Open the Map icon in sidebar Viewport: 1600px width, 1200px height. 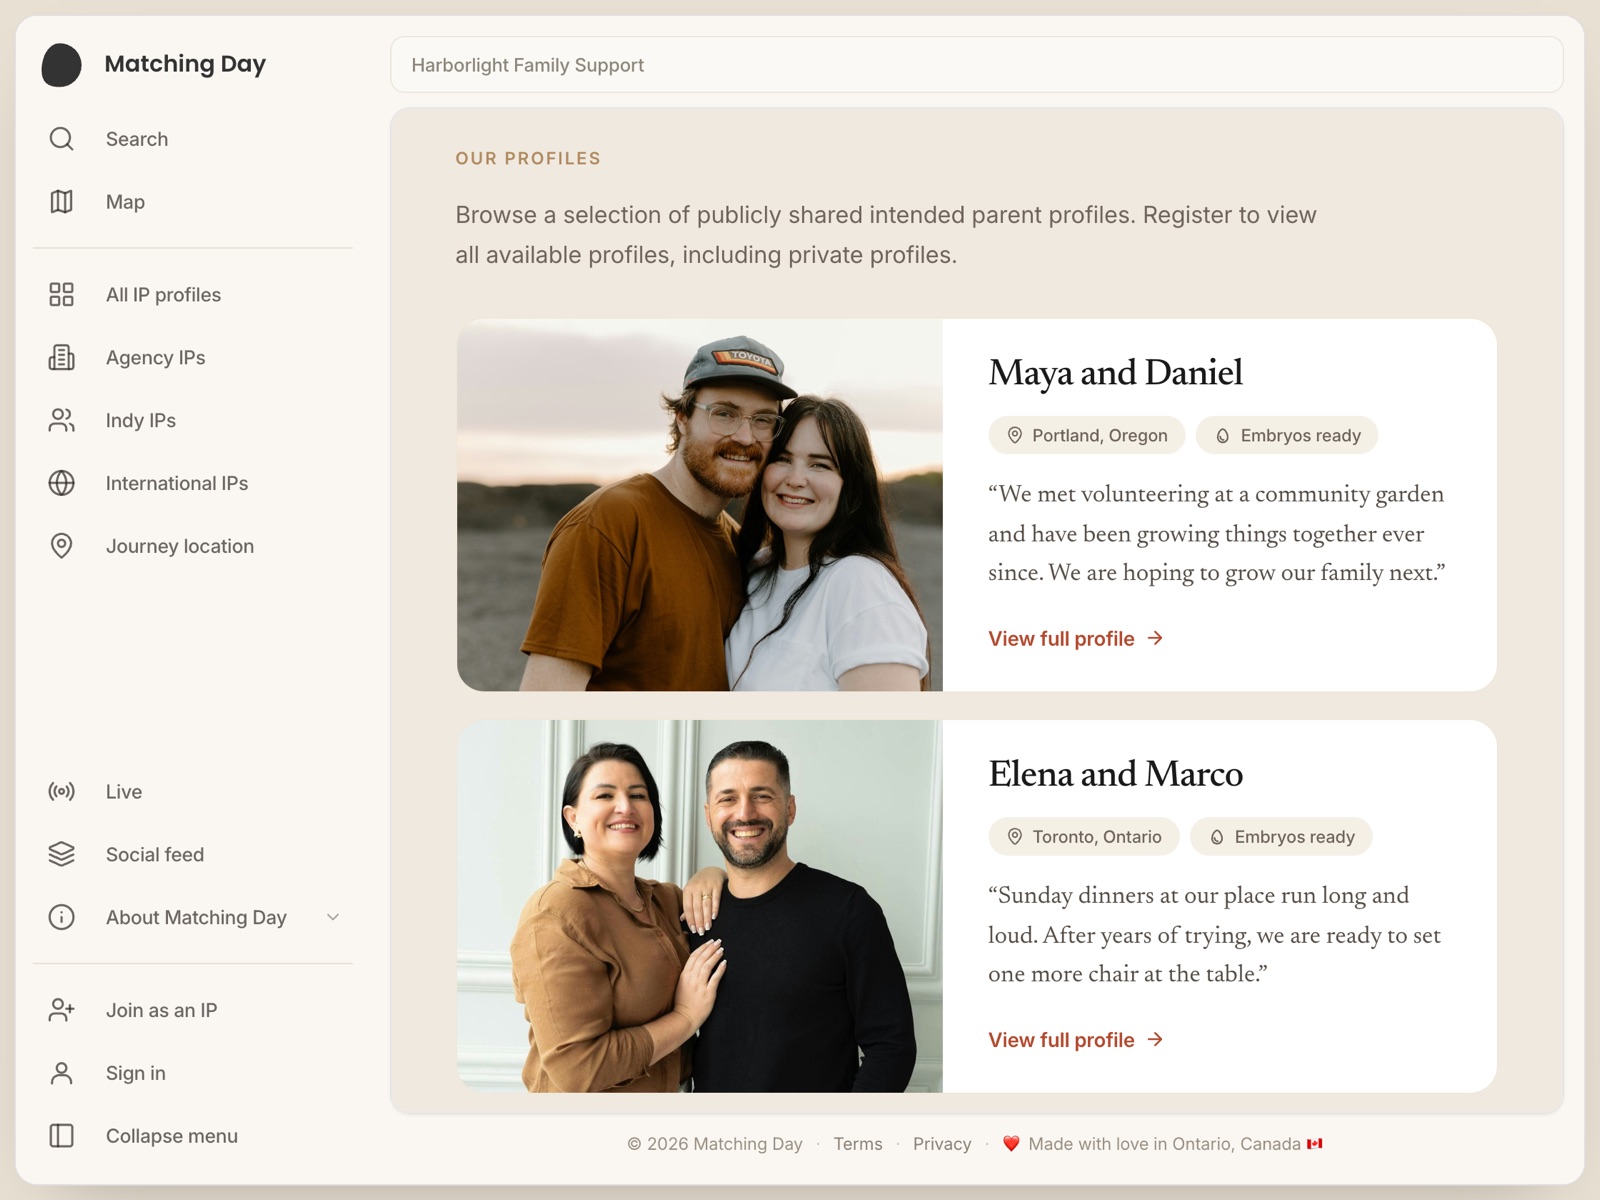pos(61,202)
